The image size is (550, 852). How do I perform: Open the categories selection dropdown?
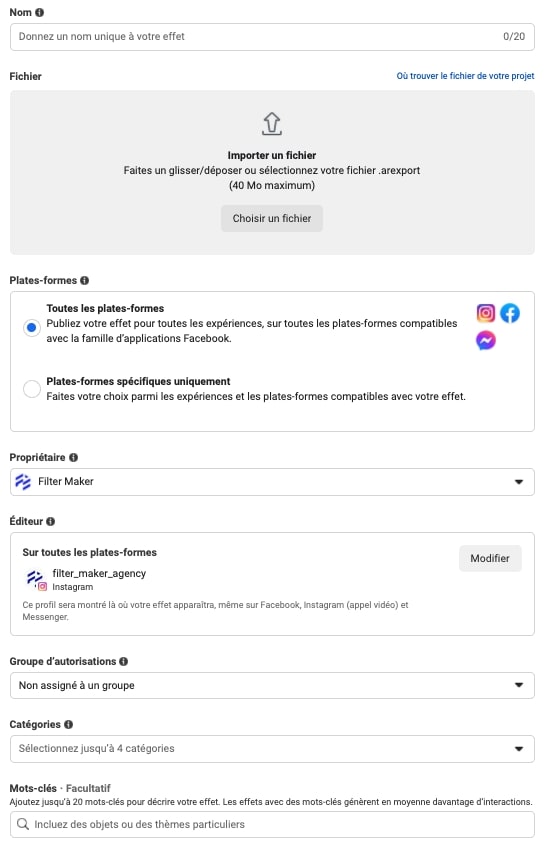tap(272, 749)
